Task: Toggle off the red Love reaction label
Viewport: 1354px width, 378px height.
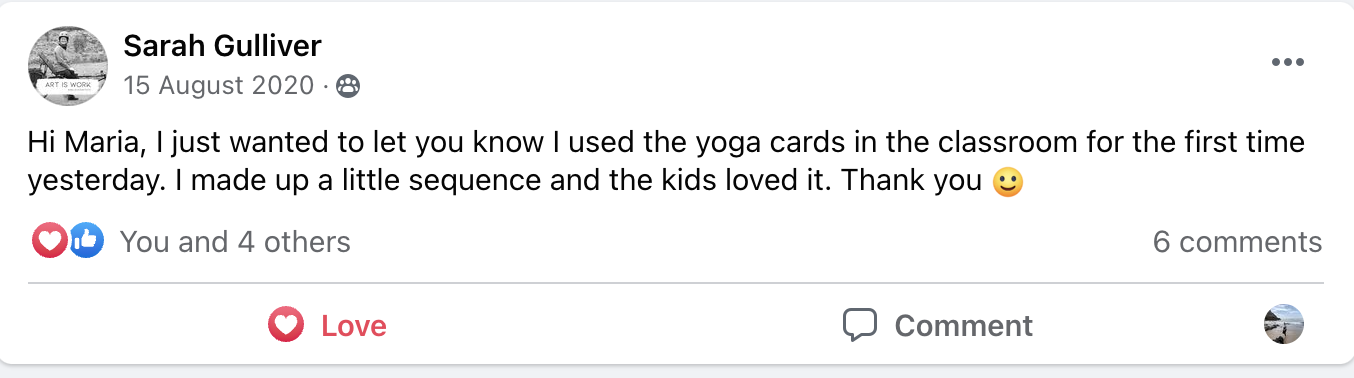Action: click(353, 326)
